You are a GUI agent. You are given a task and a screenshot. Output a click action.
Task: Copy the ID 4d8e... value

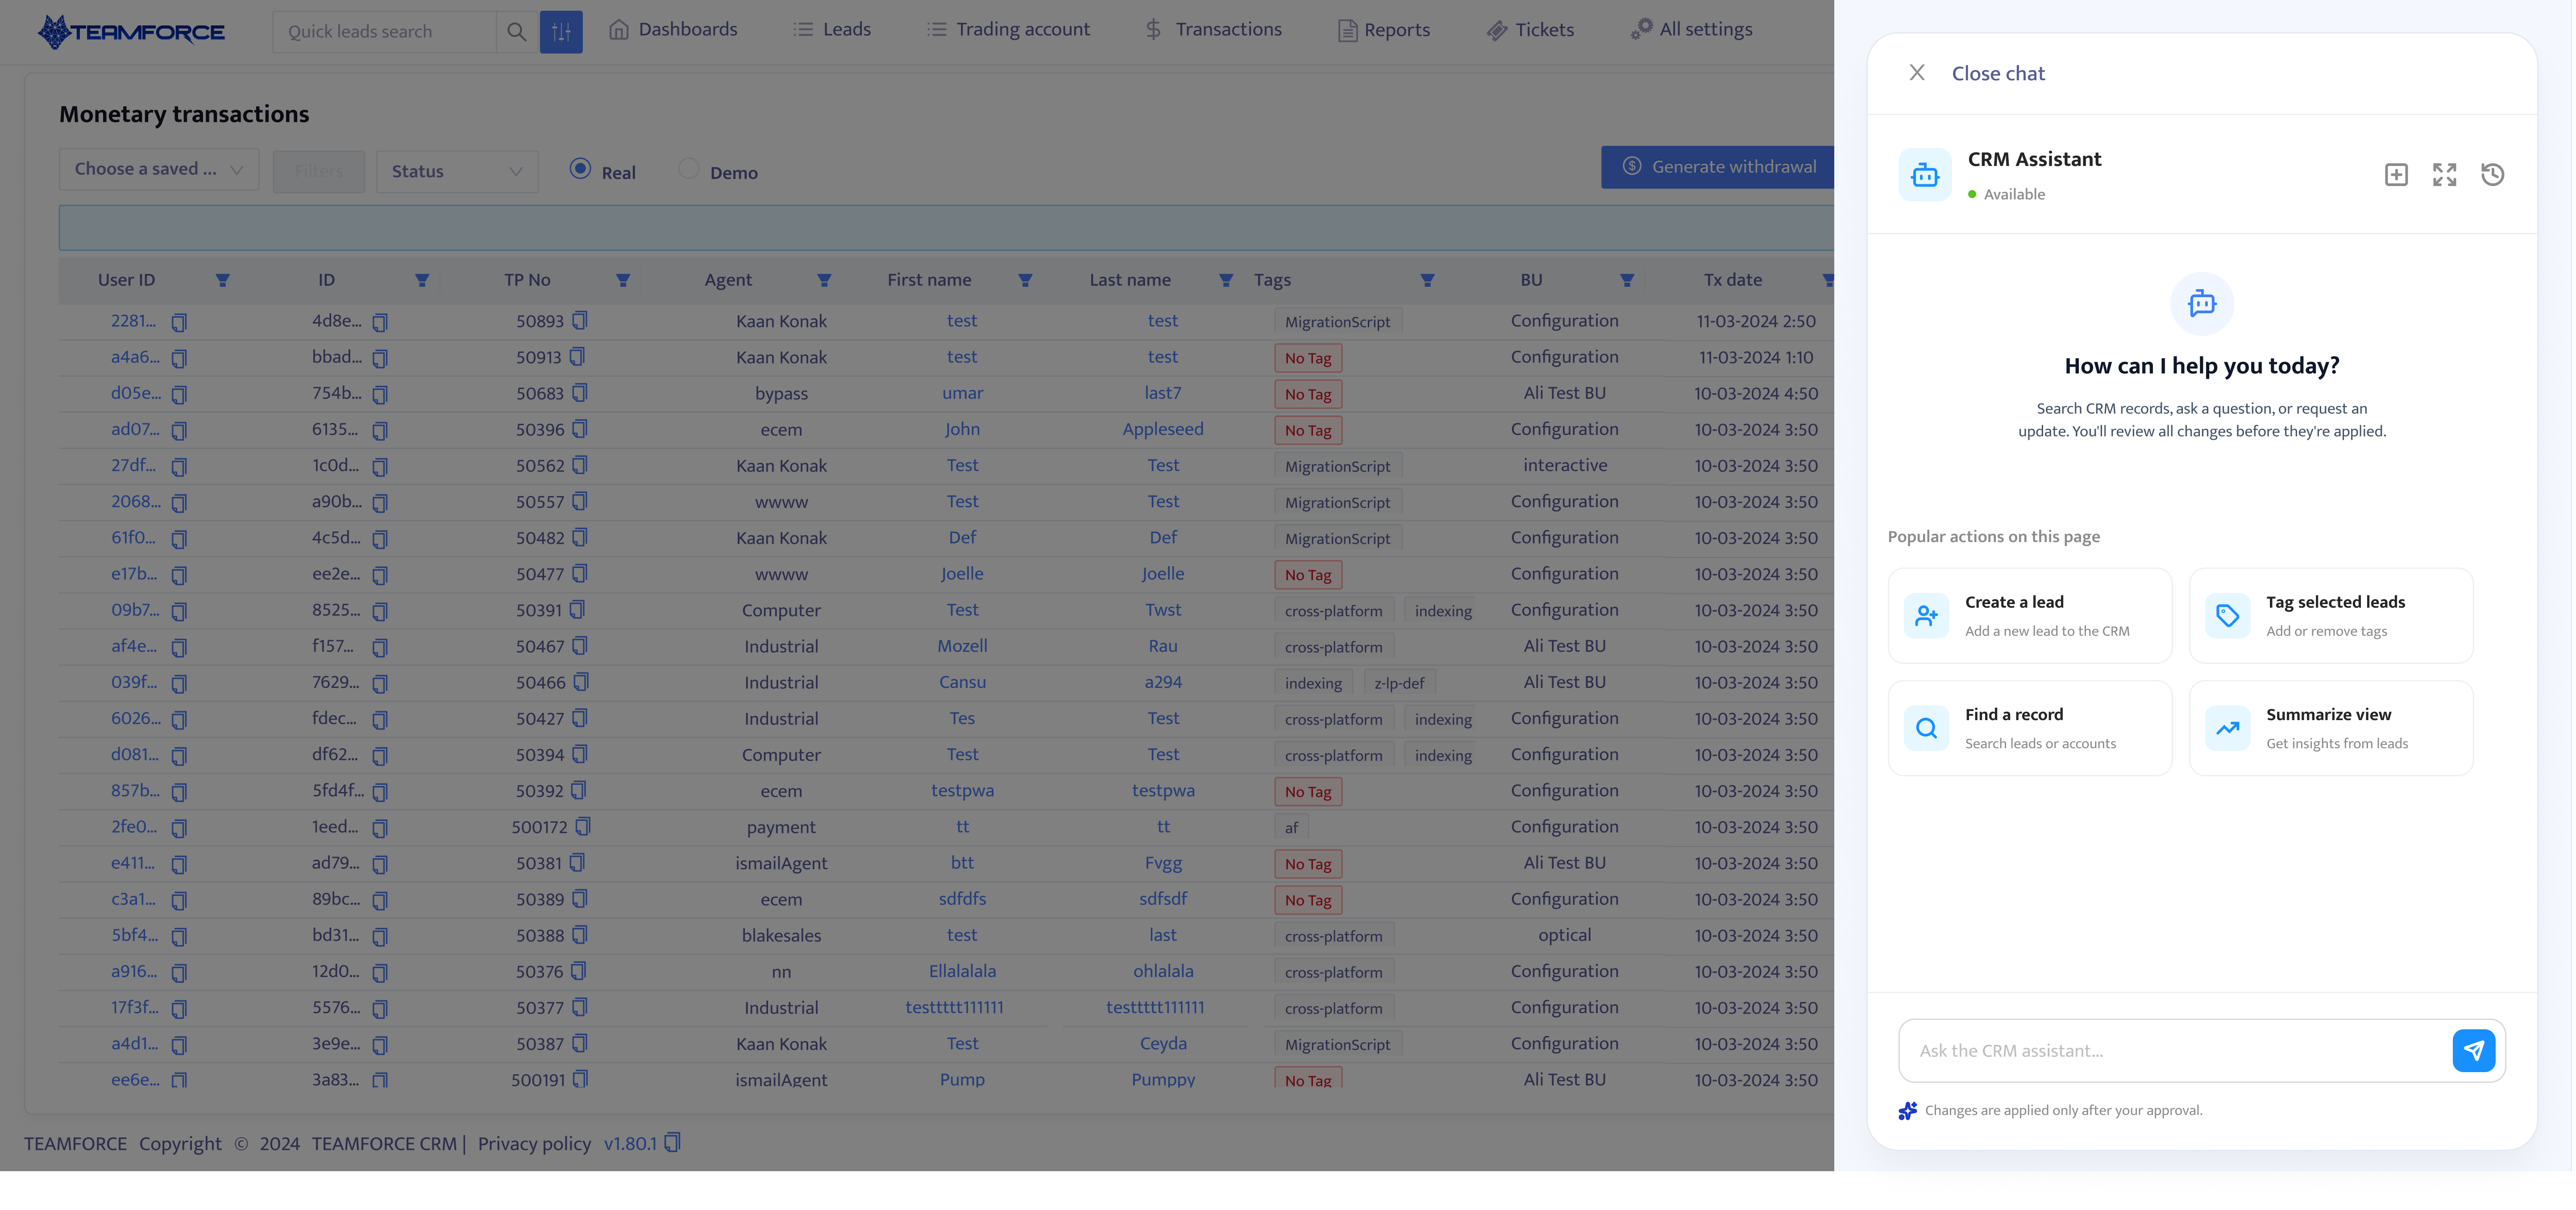coord(380,322)
